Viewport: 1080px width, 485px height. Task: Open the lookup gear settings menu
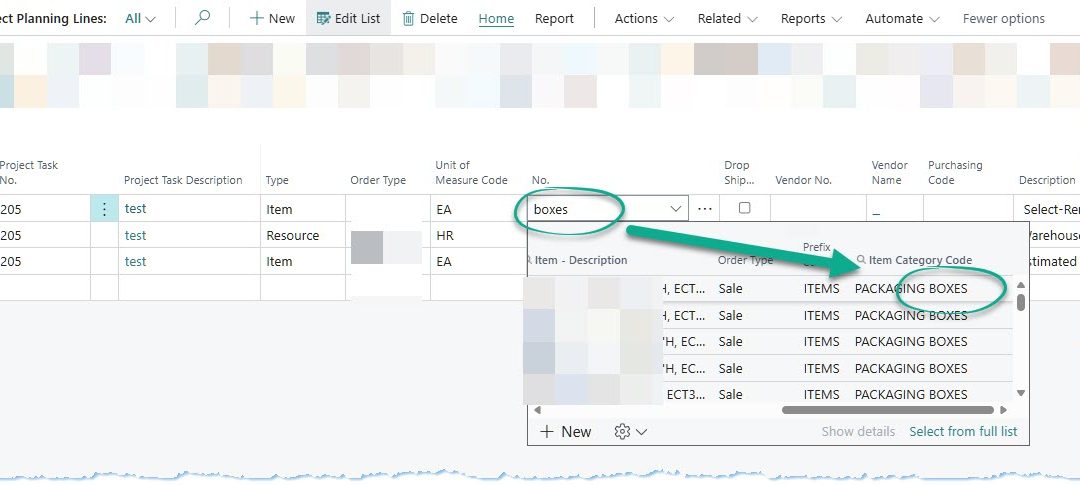[x=630, y=432]
